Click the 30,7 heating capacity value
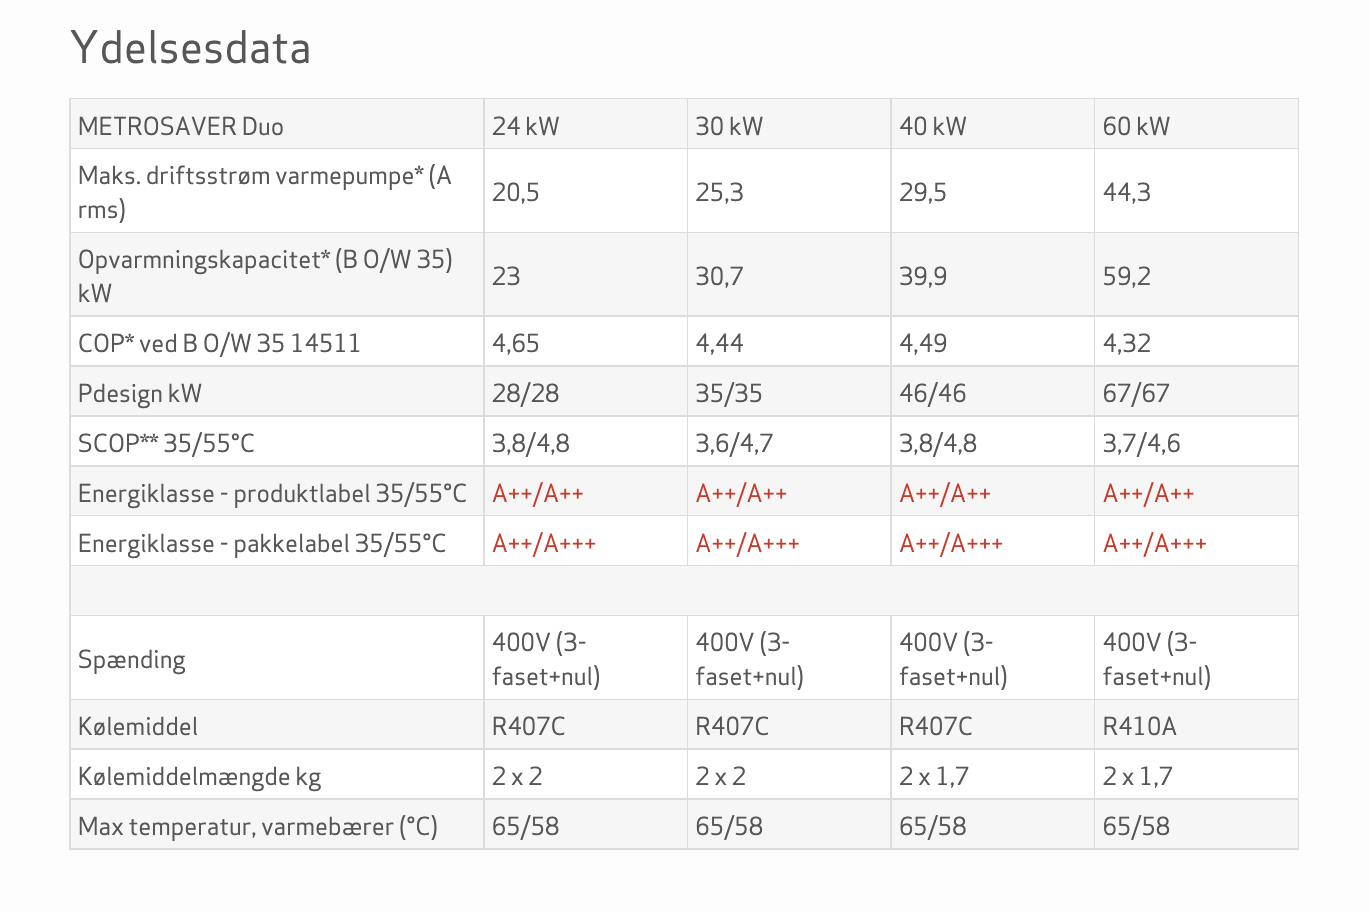This screenshot has width=1370, height=912. (719, 276)
